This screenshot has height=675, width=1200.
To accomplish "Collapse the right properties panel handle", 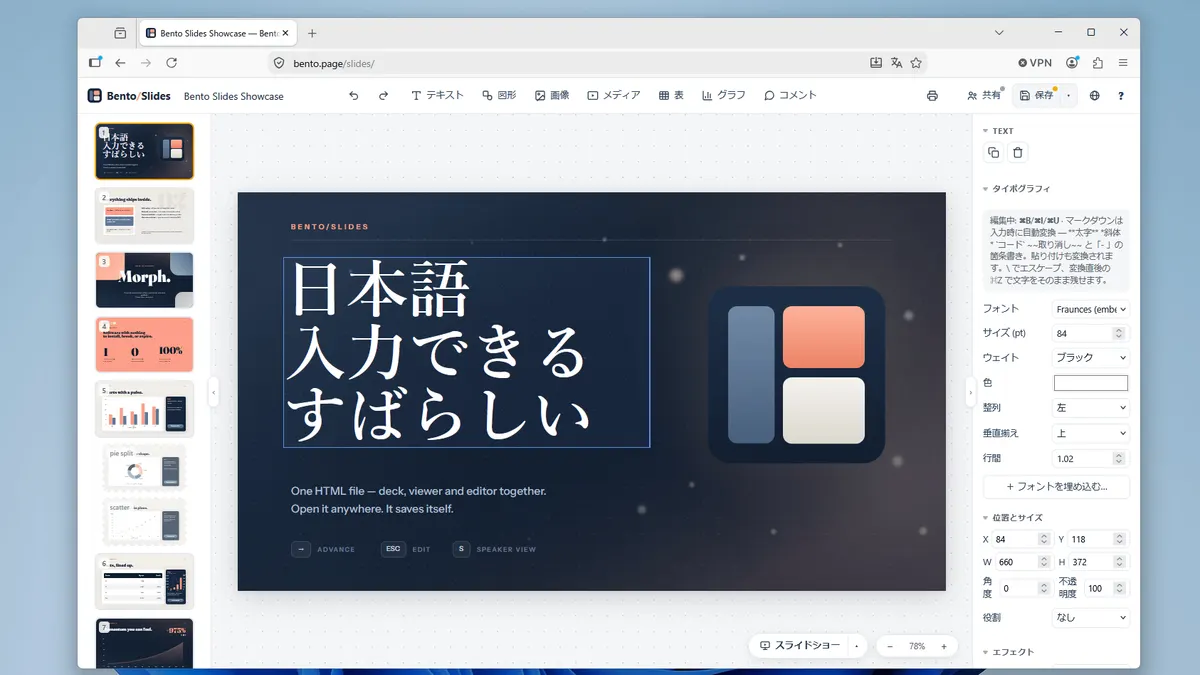I will 969,392.
